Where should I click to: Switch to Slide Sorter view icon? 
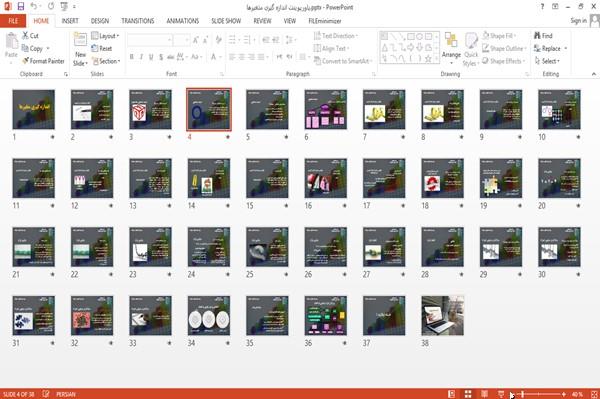[x=468, y=394]
